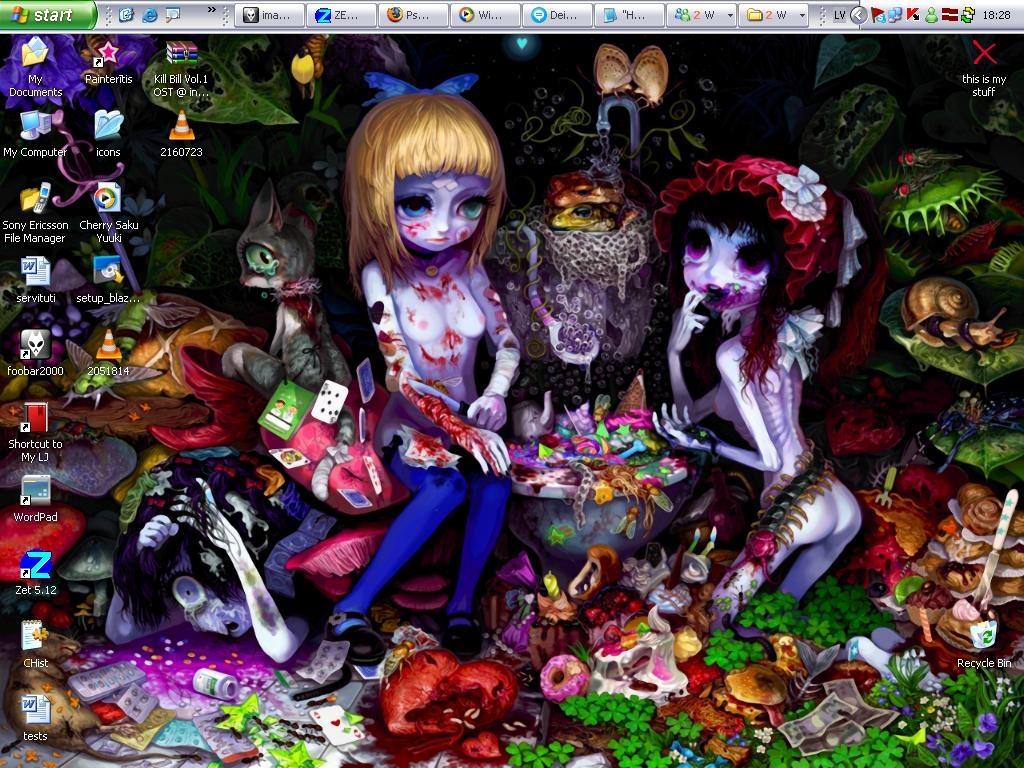Viewport: 1024px width, 768px height.
Task: Open the Start menu
Action: click(47, 15)
